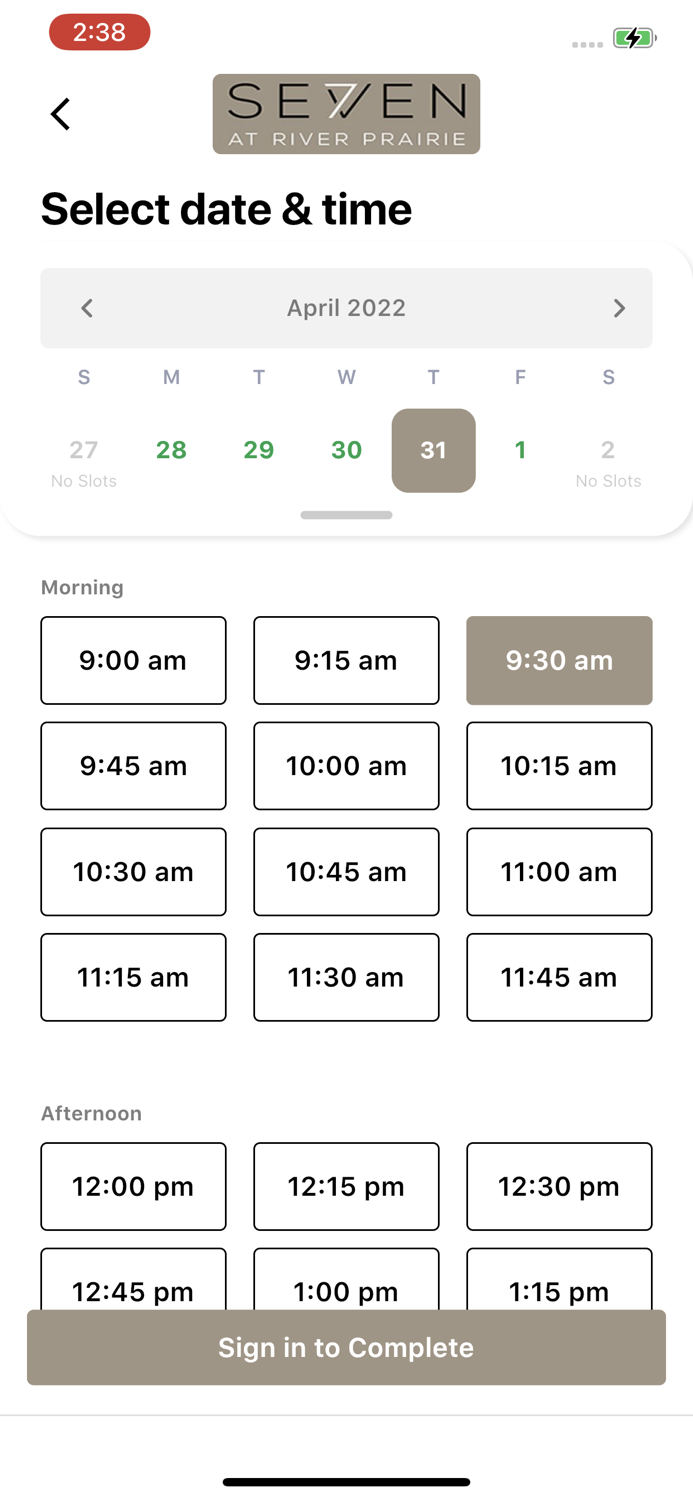Select the 12:00 pm afternoon slot
The height and width of the screenshot is (1500, 693).
click(x=133, y=1187)
